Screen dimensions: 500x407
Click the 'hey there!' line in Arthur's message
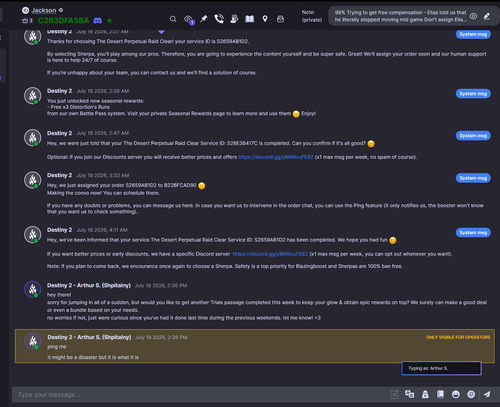[x=59, y=295]
